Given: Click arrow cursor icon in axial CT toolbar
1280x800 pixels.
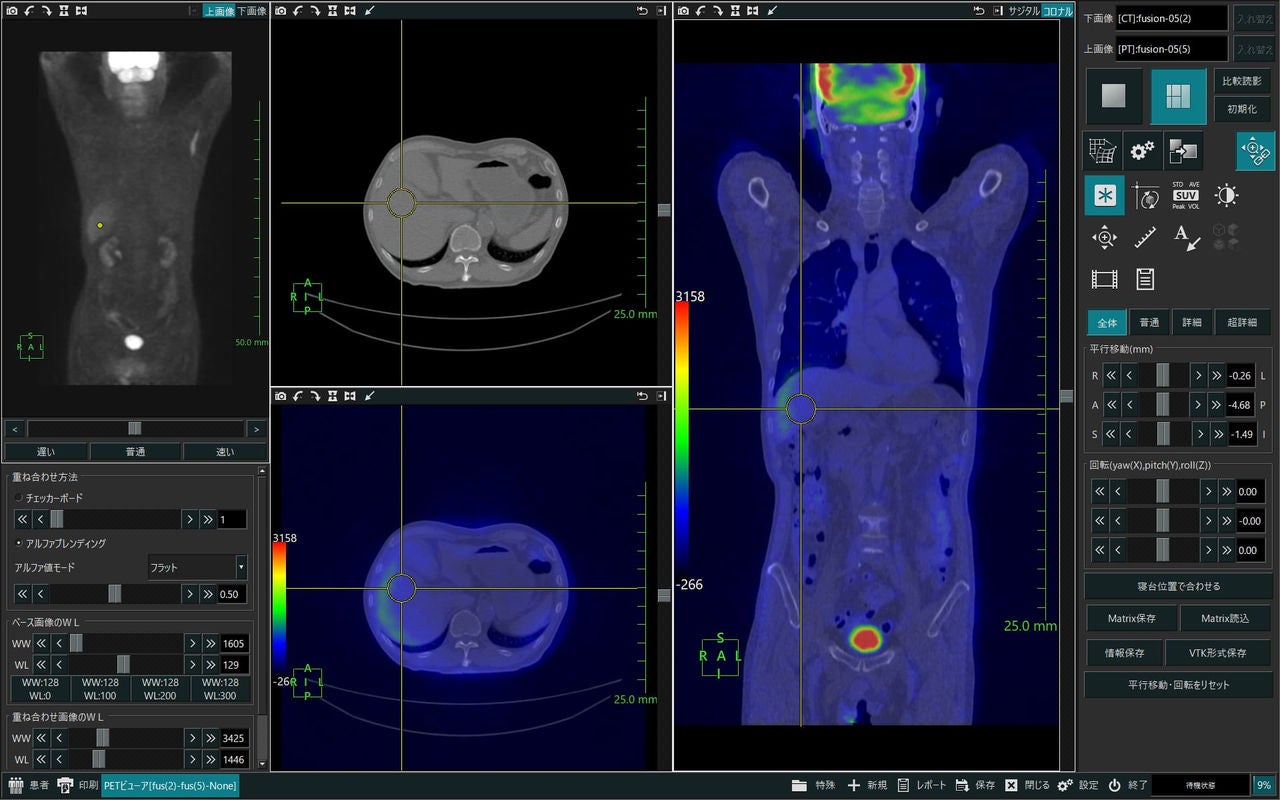Looking at the screenshot, I should (x=370, y=10).
